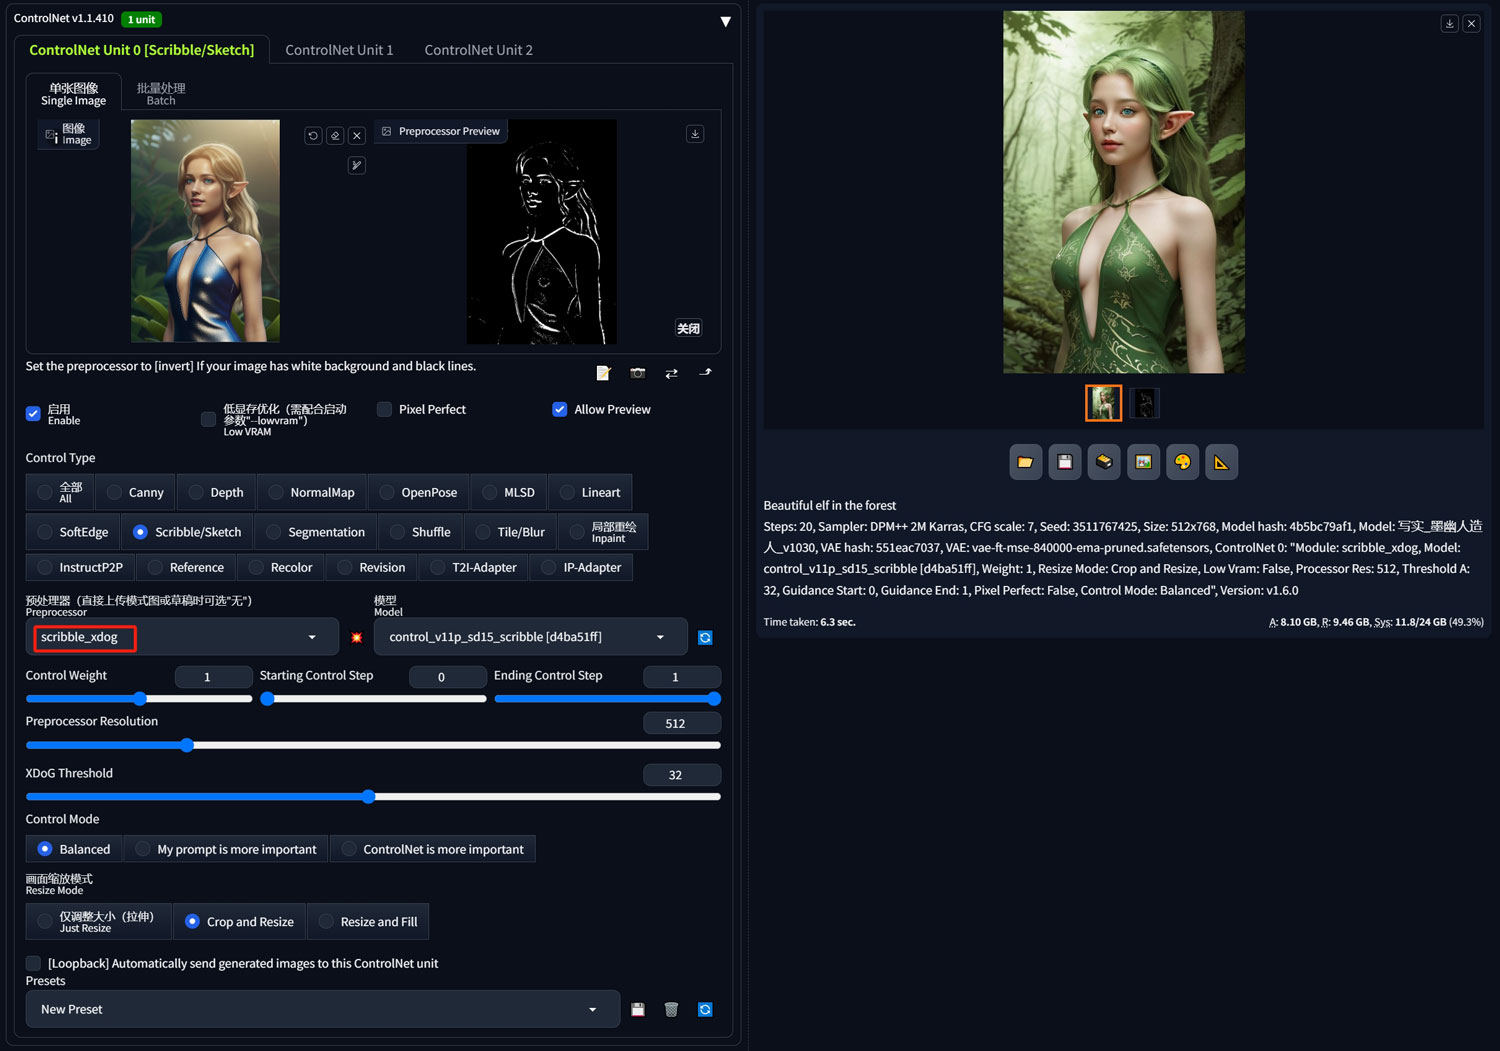Open the Batch tab
The image size is (1500, 1051).
click(x=161, y=94)
